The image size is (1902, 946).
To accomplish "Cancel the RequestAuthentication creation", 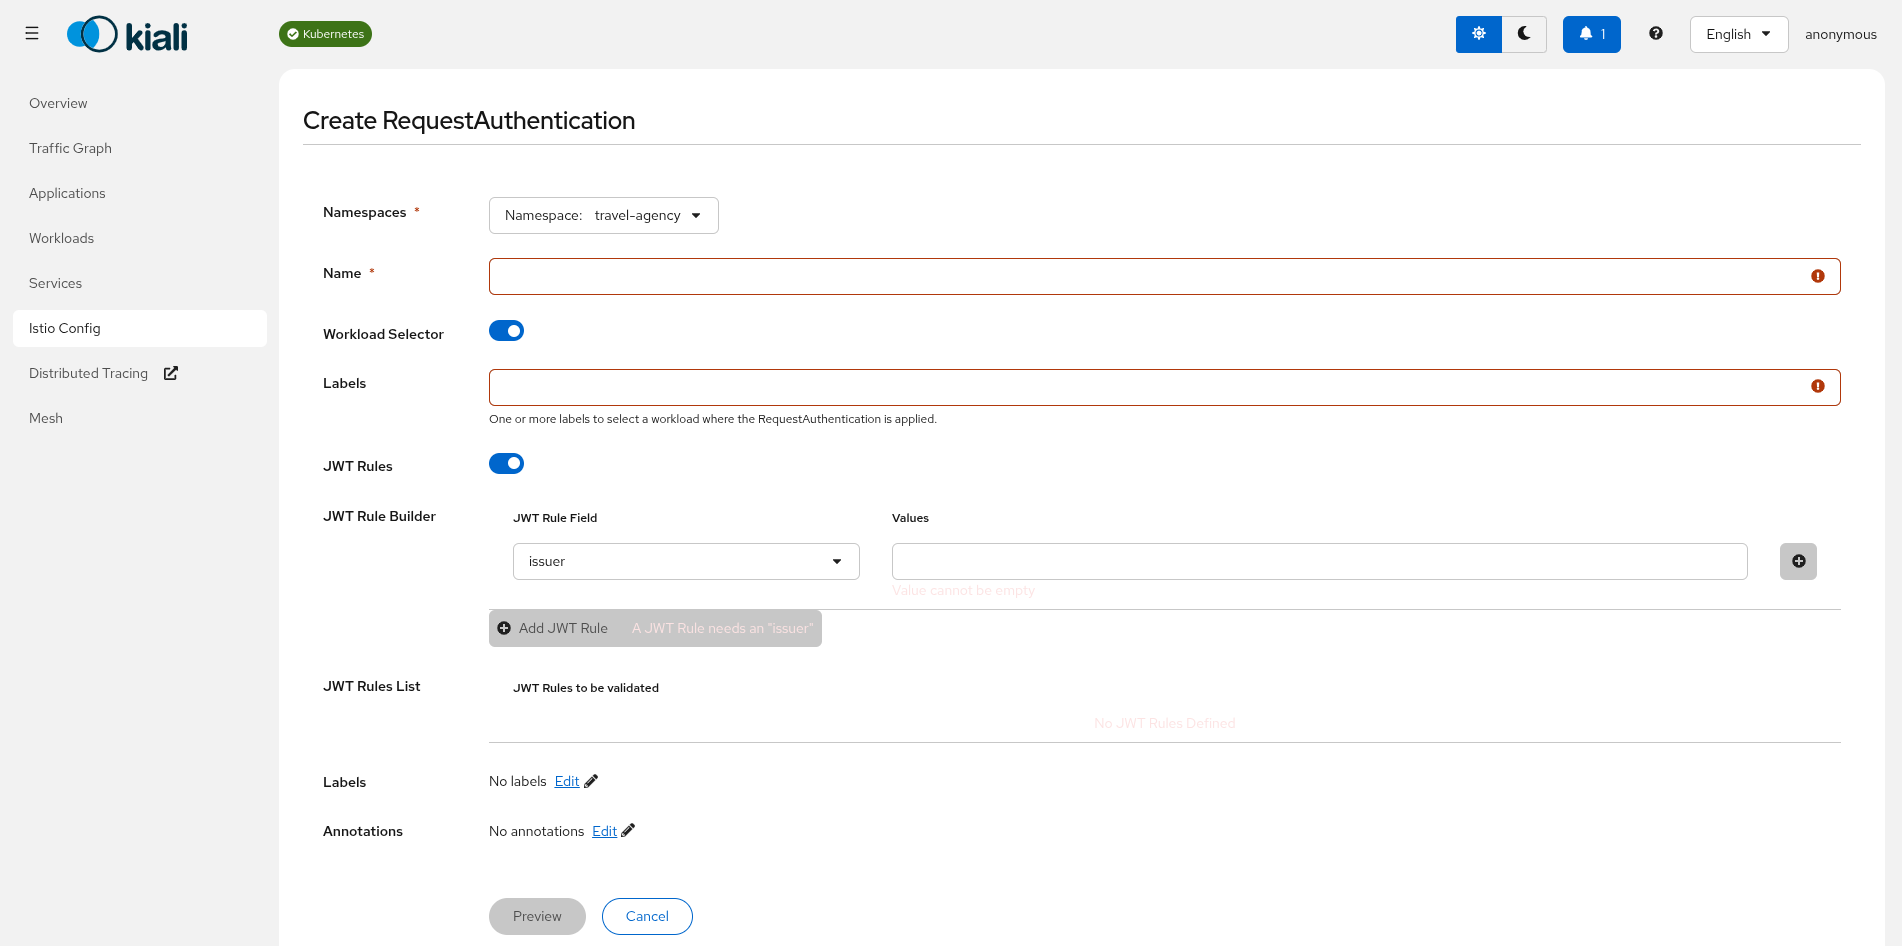I will [647, 916].
